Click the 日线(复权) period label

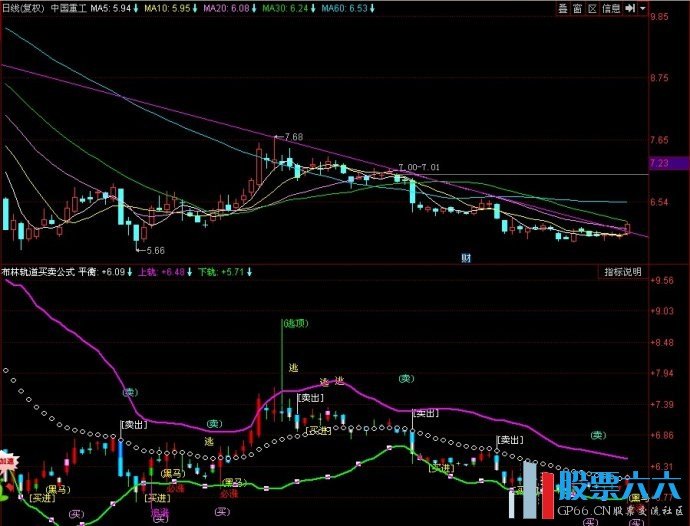22,7
